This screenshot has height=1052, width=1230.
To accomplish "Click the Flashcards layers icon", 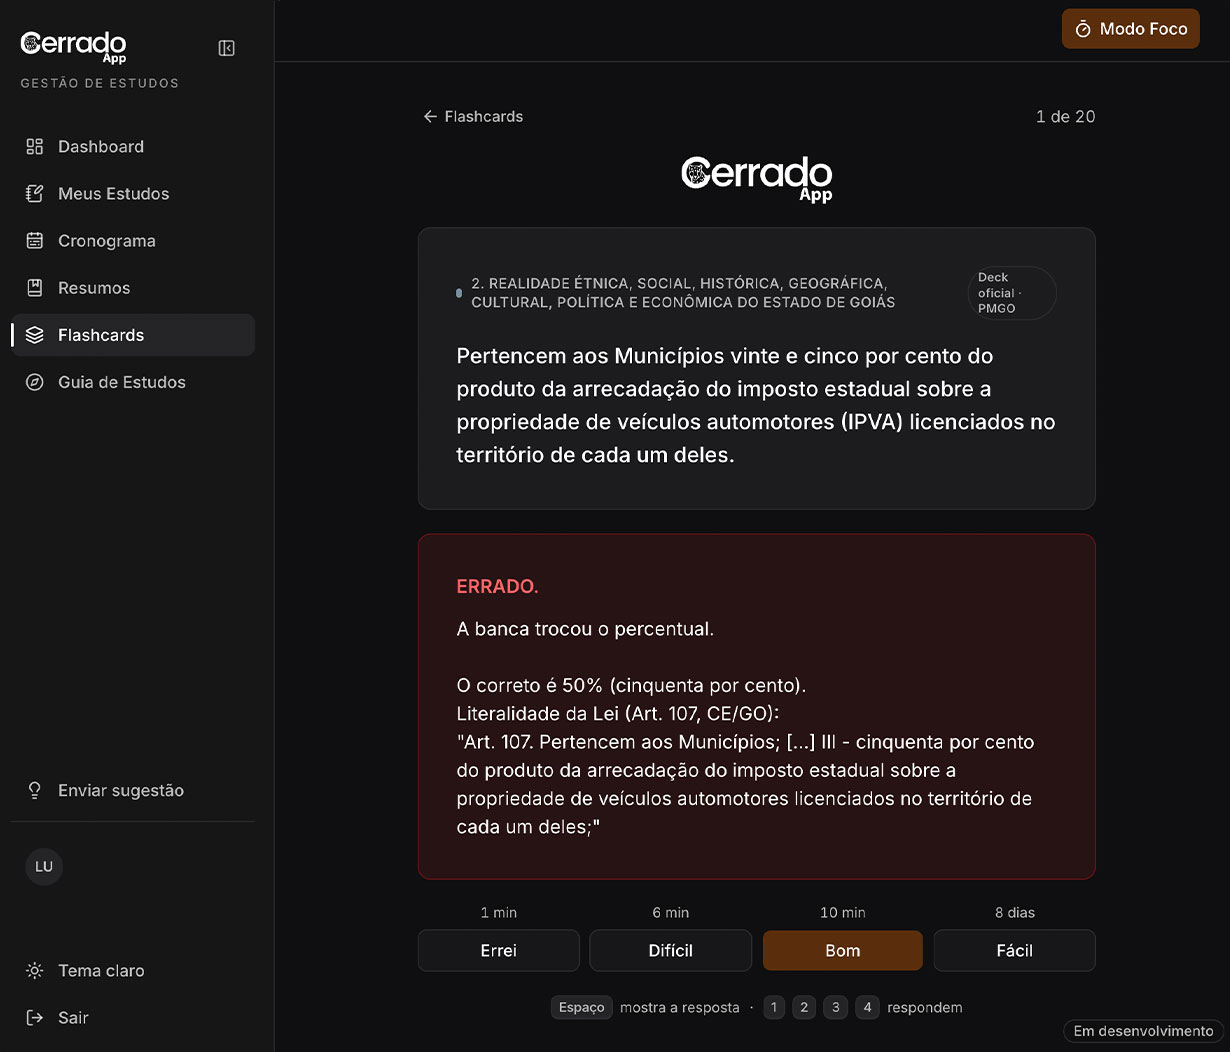I will coord(35,335).
